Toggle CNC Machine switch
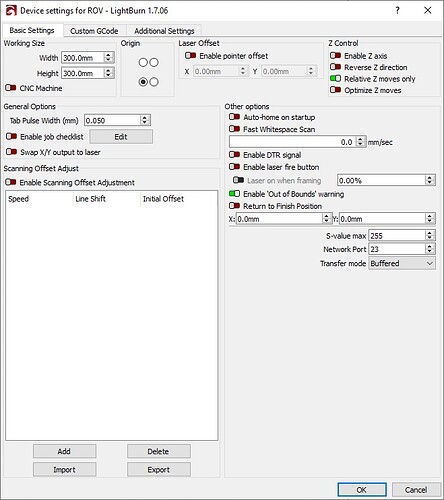The width and height of the screenshot is (444, 500). click(11, 88)
